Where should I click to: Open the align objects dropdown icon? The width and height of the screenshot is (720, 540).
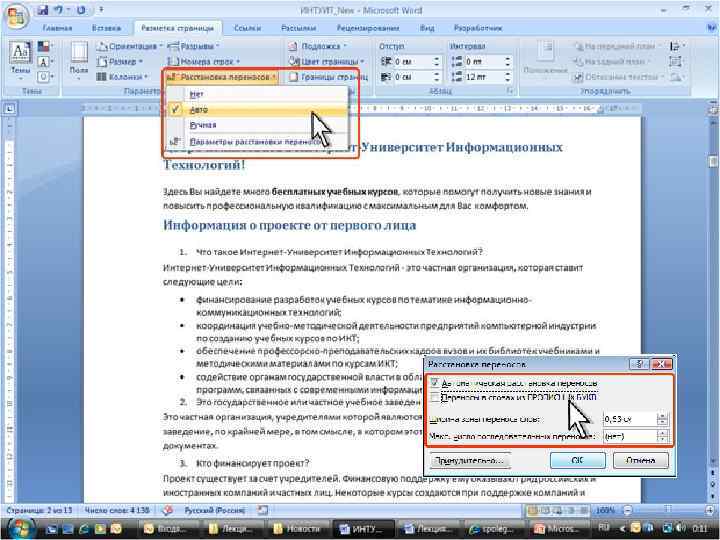(x=677, y=46)
